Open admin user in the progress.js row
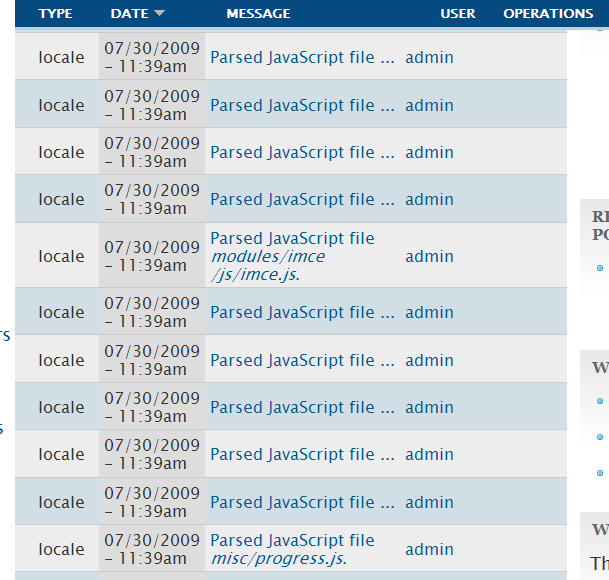609x580 pixels. click(x=429, y=549)
